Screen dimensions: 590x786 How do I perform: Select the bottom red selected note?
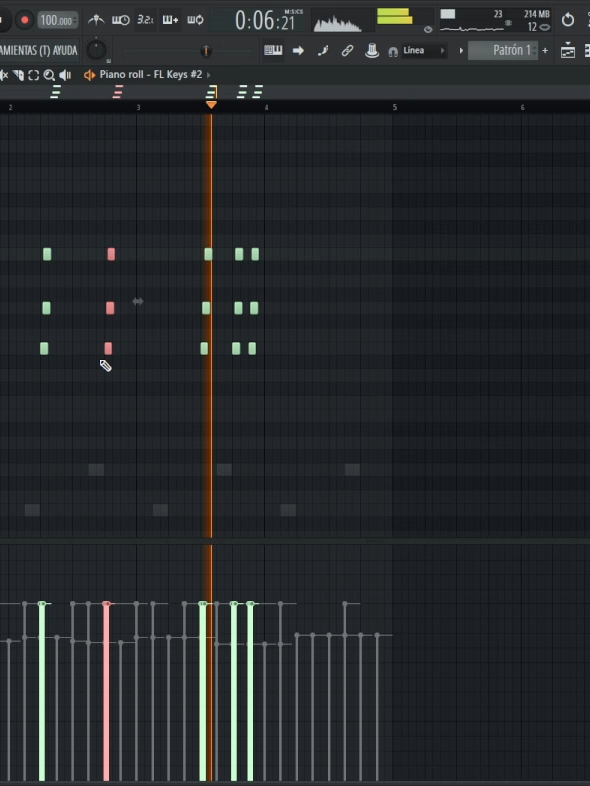108,348
